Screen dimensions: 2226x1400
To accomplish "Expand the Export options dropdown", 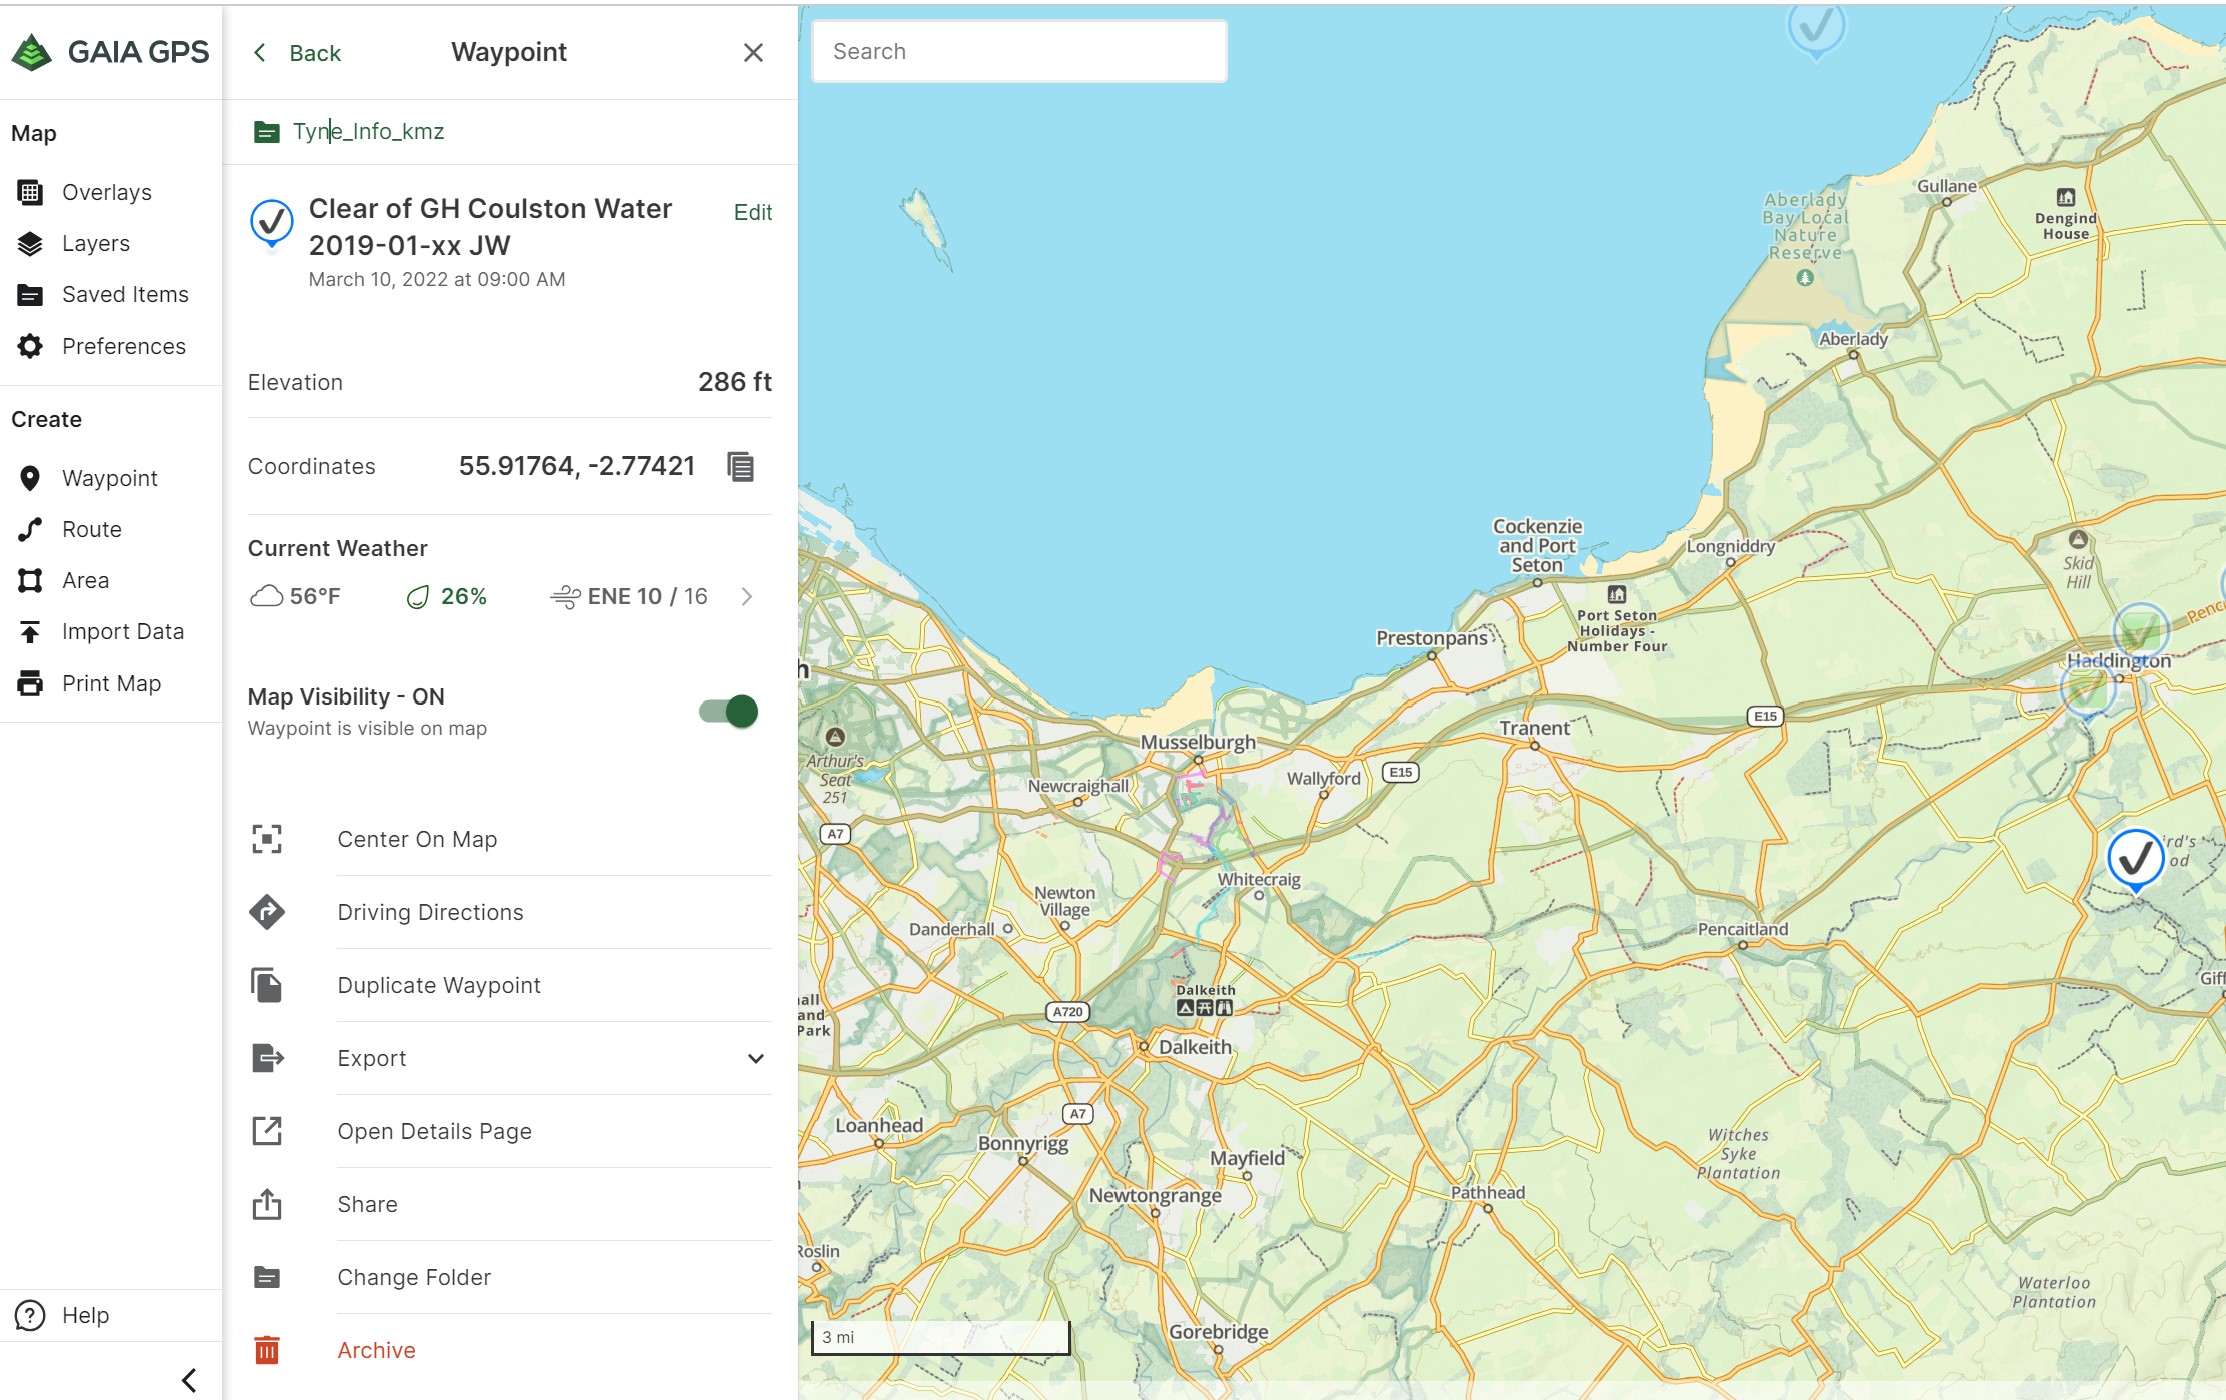I will tap(756, 1058).
